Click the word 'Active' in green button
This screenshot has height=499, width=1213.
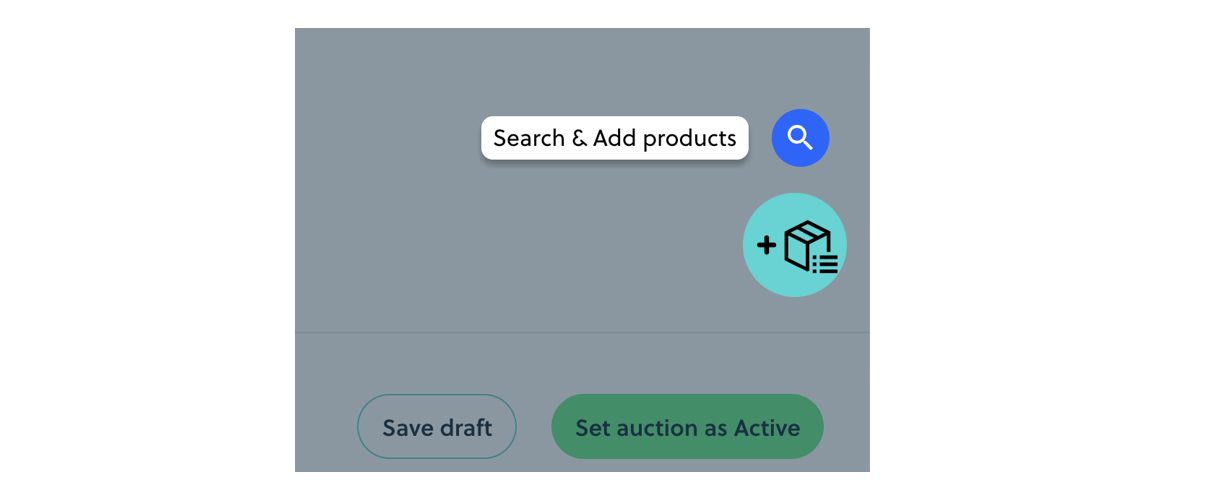click(x=767, y=428)
